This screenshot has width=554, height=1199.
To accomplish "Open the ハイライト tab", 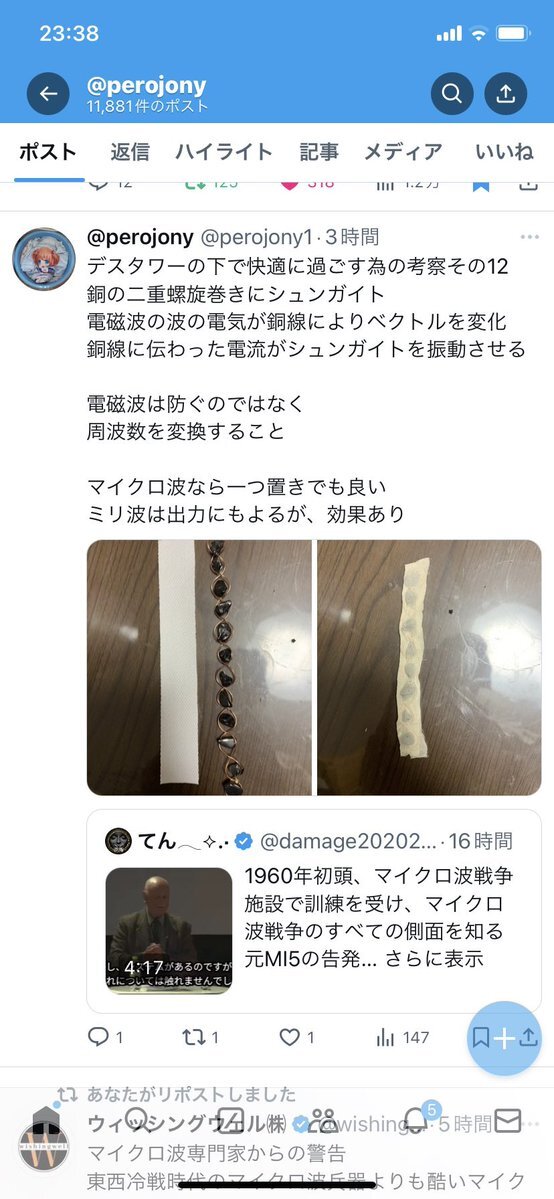I will click(223, 151).
